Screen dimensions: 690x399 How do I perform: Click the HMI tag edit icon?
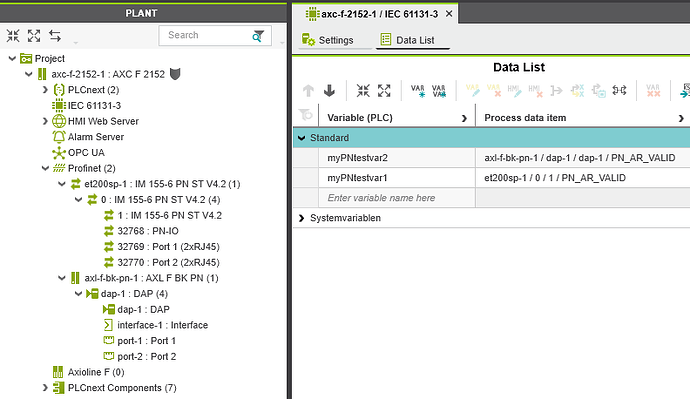pos(514,91)
